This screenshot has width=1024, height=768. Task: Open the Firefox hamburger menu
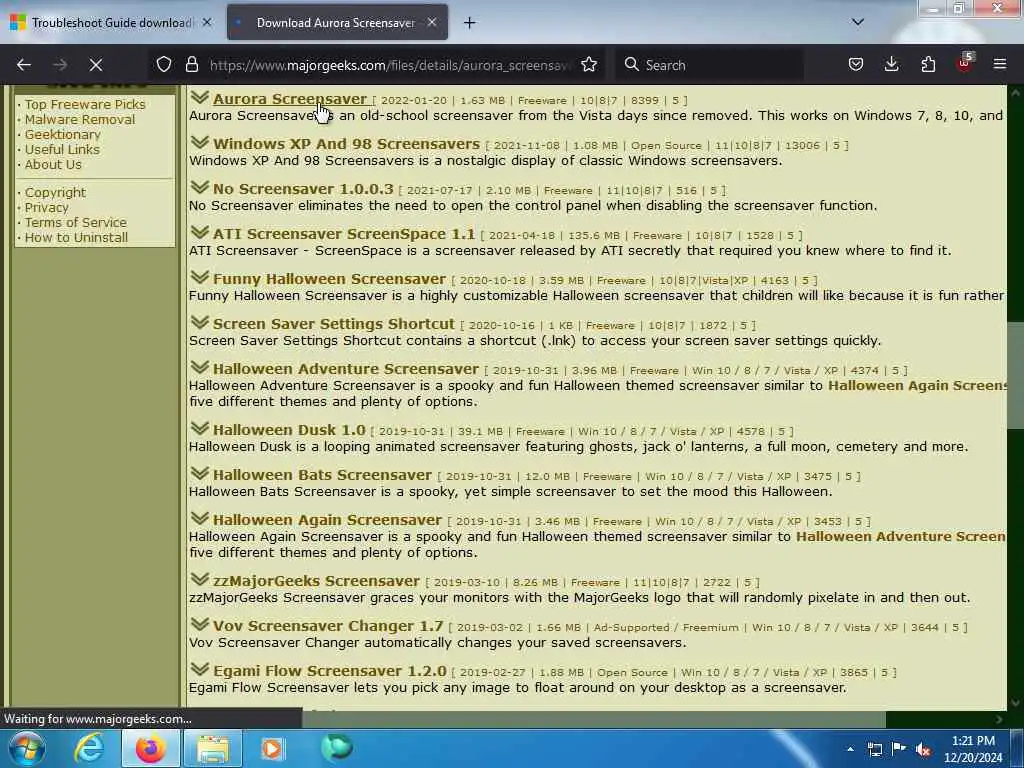pos(1000,64)
